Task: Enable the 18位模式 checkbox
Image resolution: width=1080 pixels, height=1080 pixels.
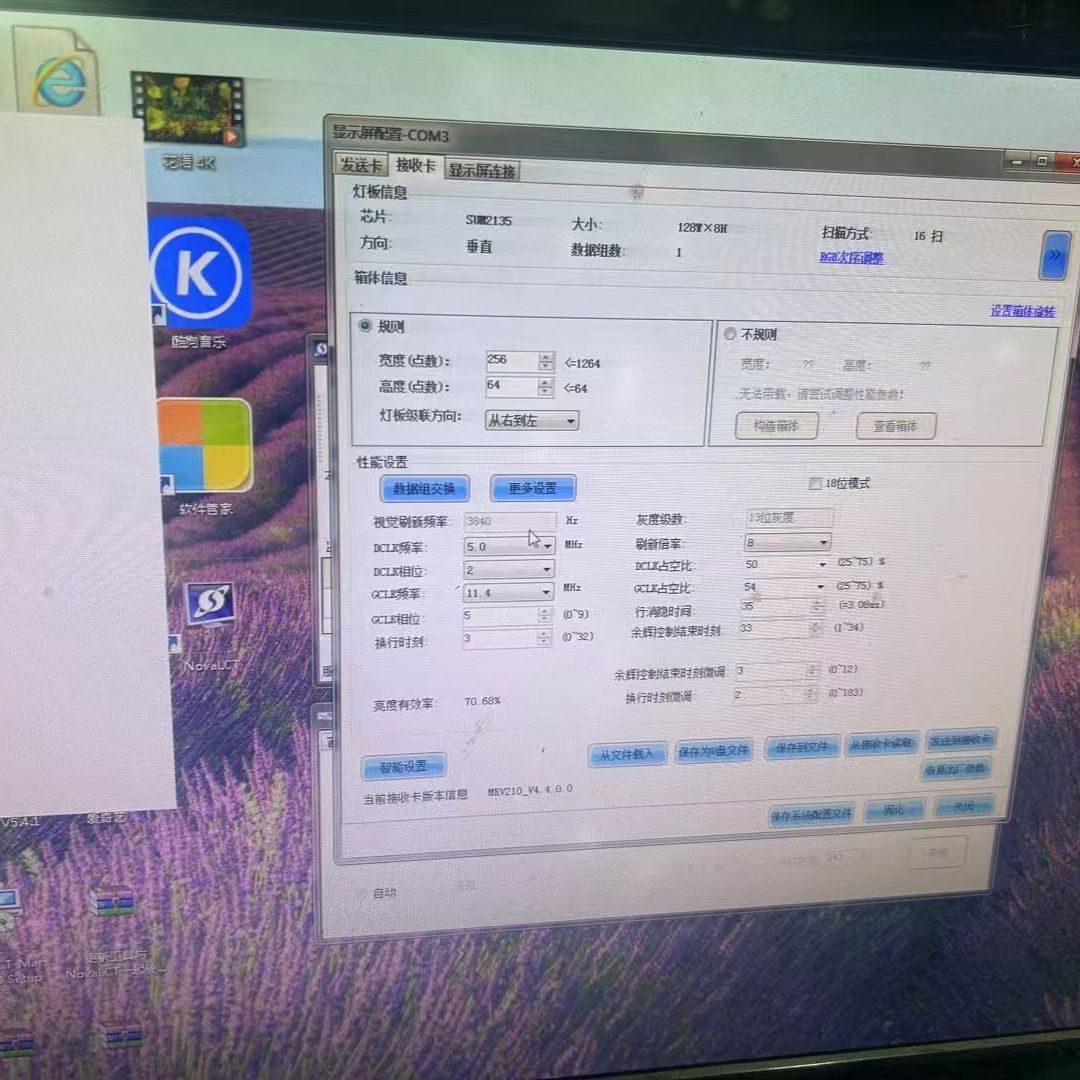Action: pyautogui.click(x=815, y=483)
